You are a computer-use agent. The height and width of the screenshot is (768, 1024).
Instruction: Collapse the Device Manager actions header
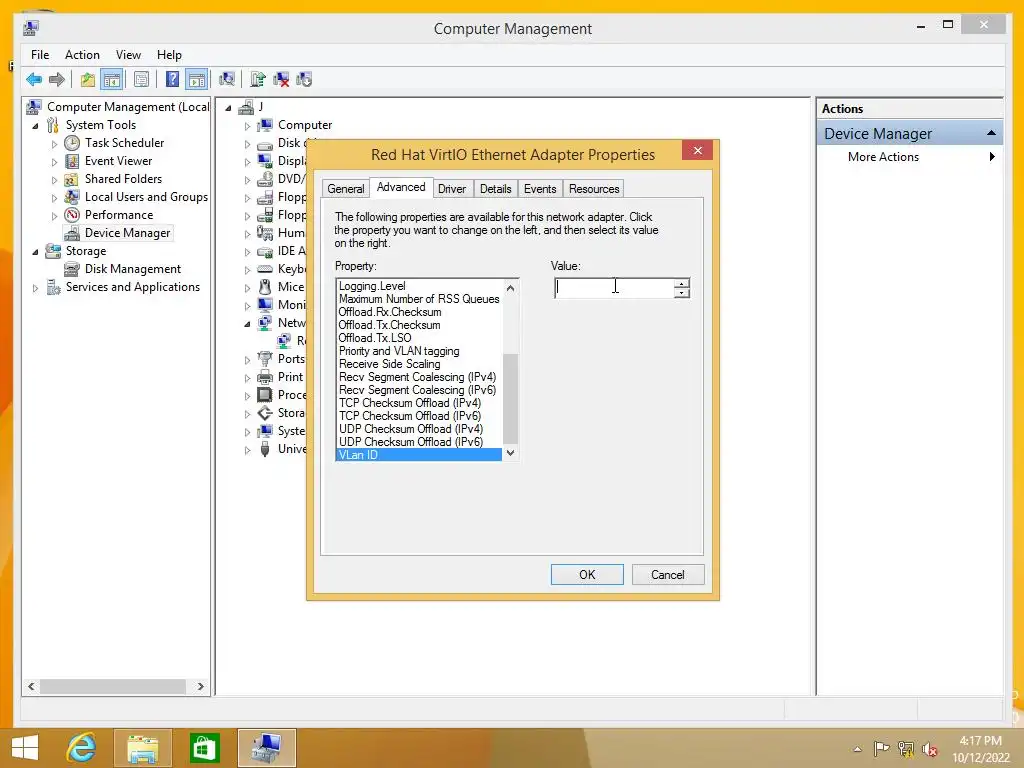(x=991, y=133)
